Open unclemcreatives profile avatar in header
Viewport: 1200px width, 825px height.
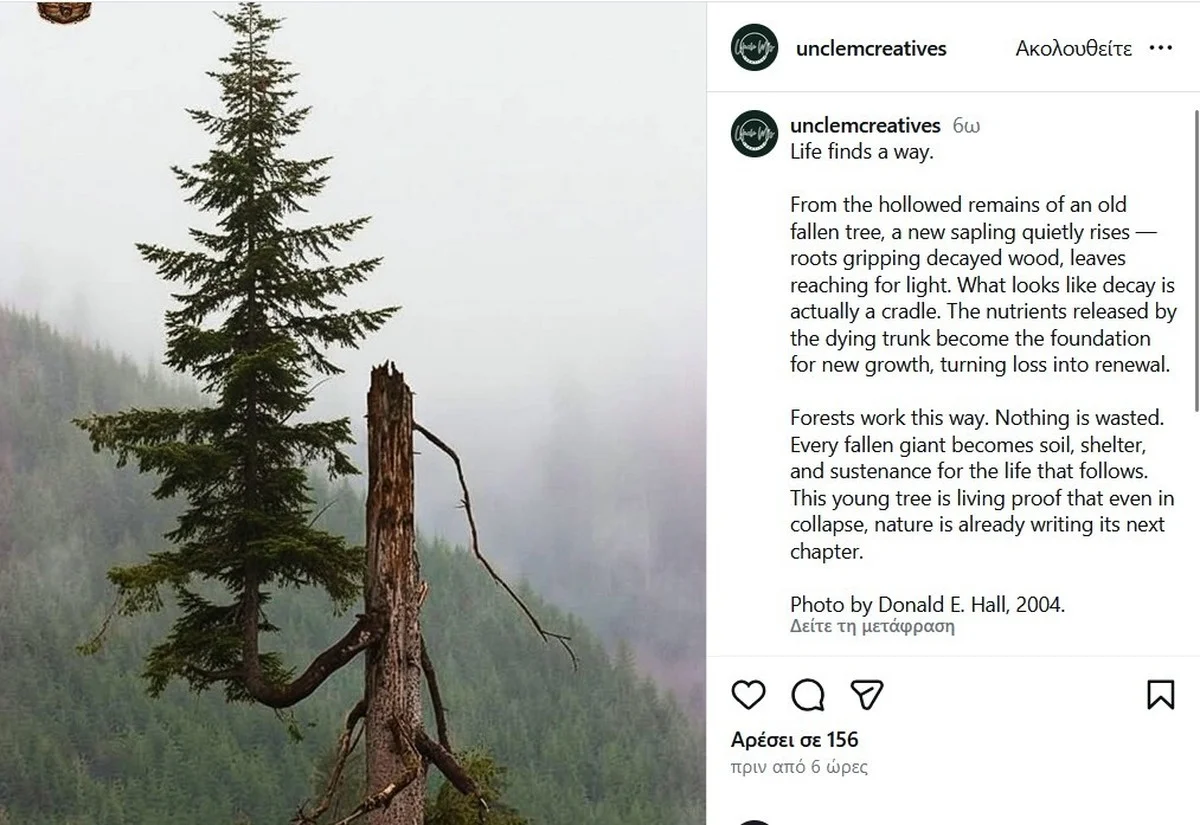(x=754, y=47)
